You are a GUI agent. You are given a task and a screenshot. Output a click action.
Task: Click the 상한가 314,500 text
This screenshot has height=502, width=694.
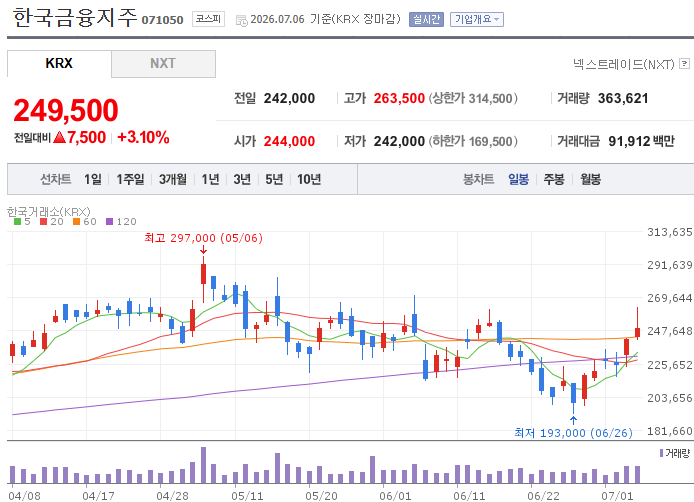[x=473, y=98]
